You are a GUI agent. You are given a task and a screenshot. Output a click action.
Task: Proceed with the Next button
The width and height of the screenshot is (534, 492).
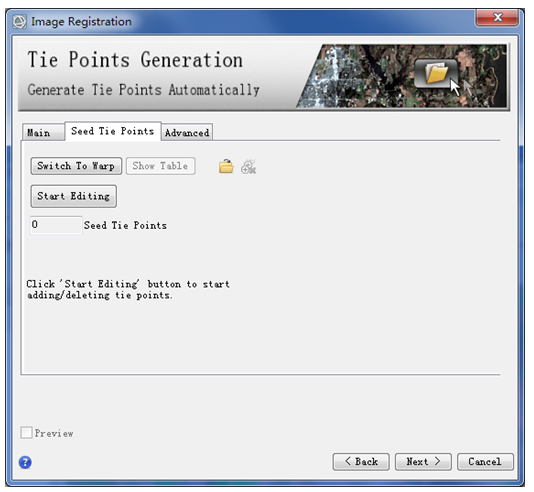tap(423, 462)
